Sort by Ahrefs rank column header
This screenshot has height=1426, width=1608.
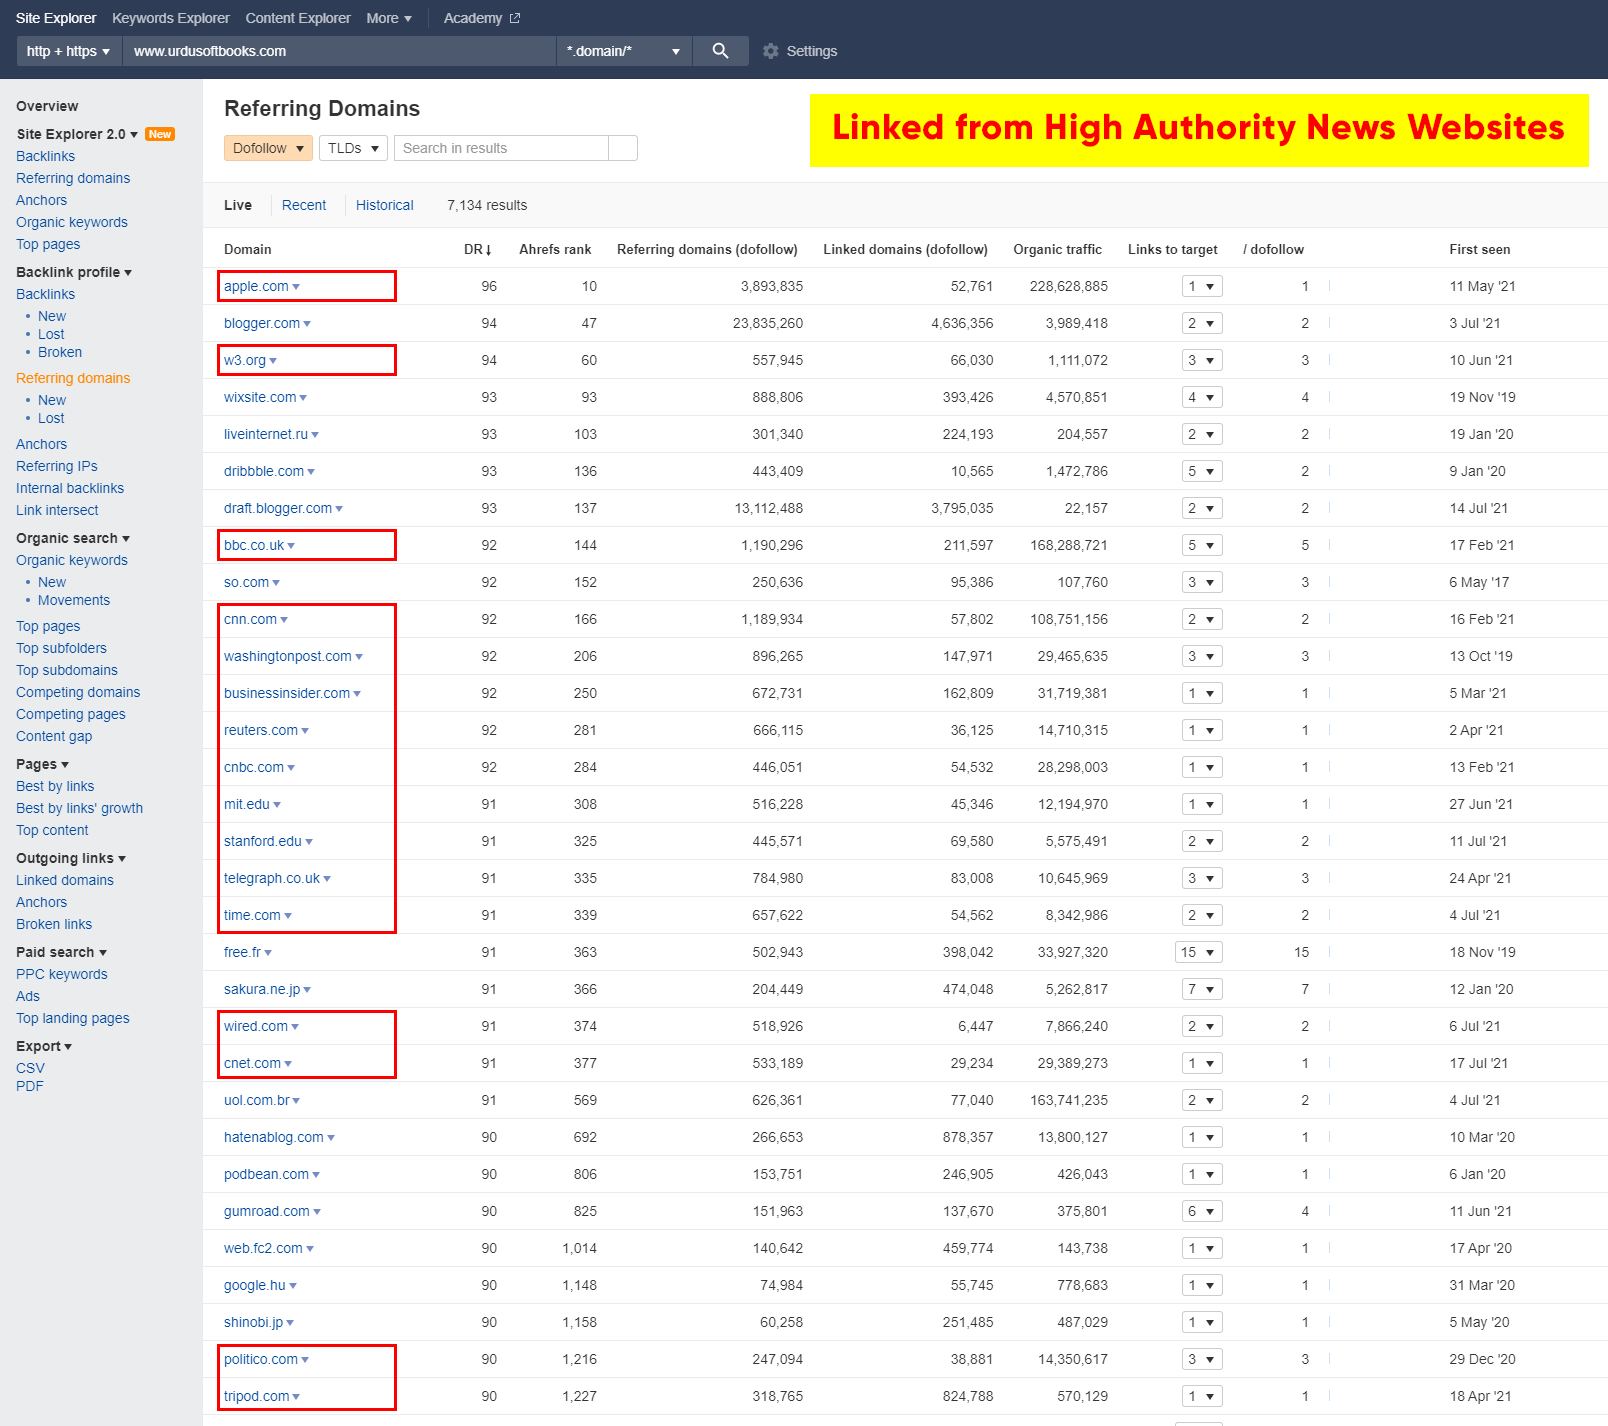pos(555,249)
